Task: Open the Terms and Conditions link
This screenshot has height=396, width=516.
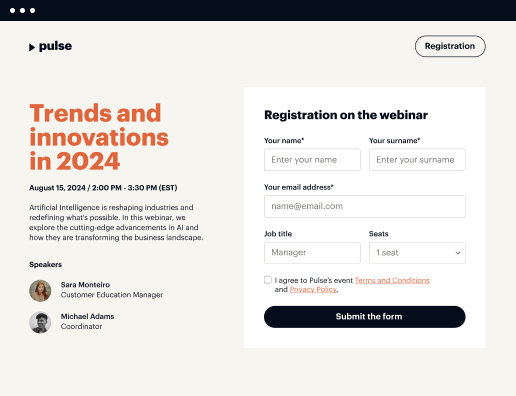Action: tap(392, 280)
